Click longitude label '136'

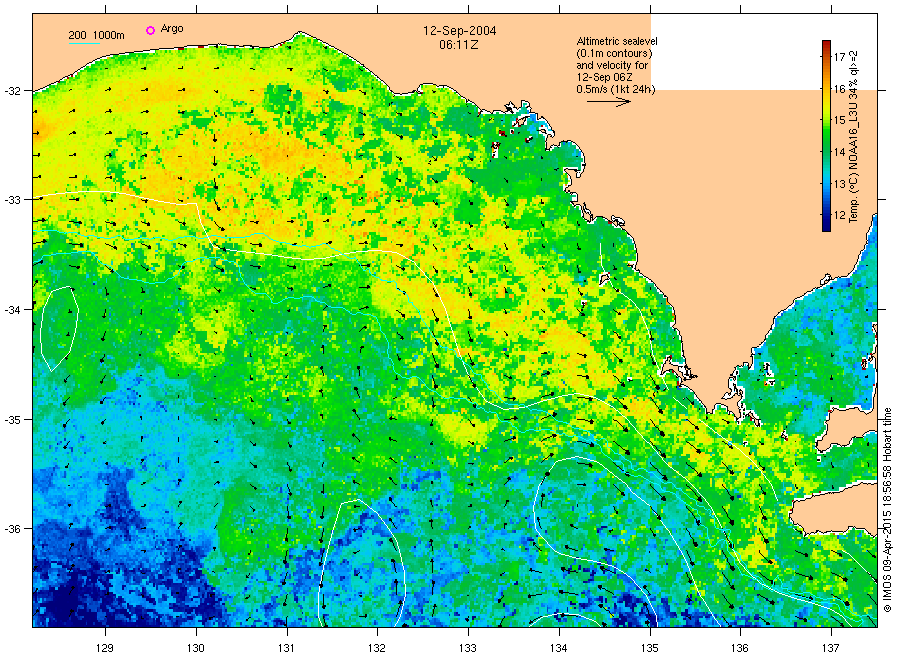point(740,649)
